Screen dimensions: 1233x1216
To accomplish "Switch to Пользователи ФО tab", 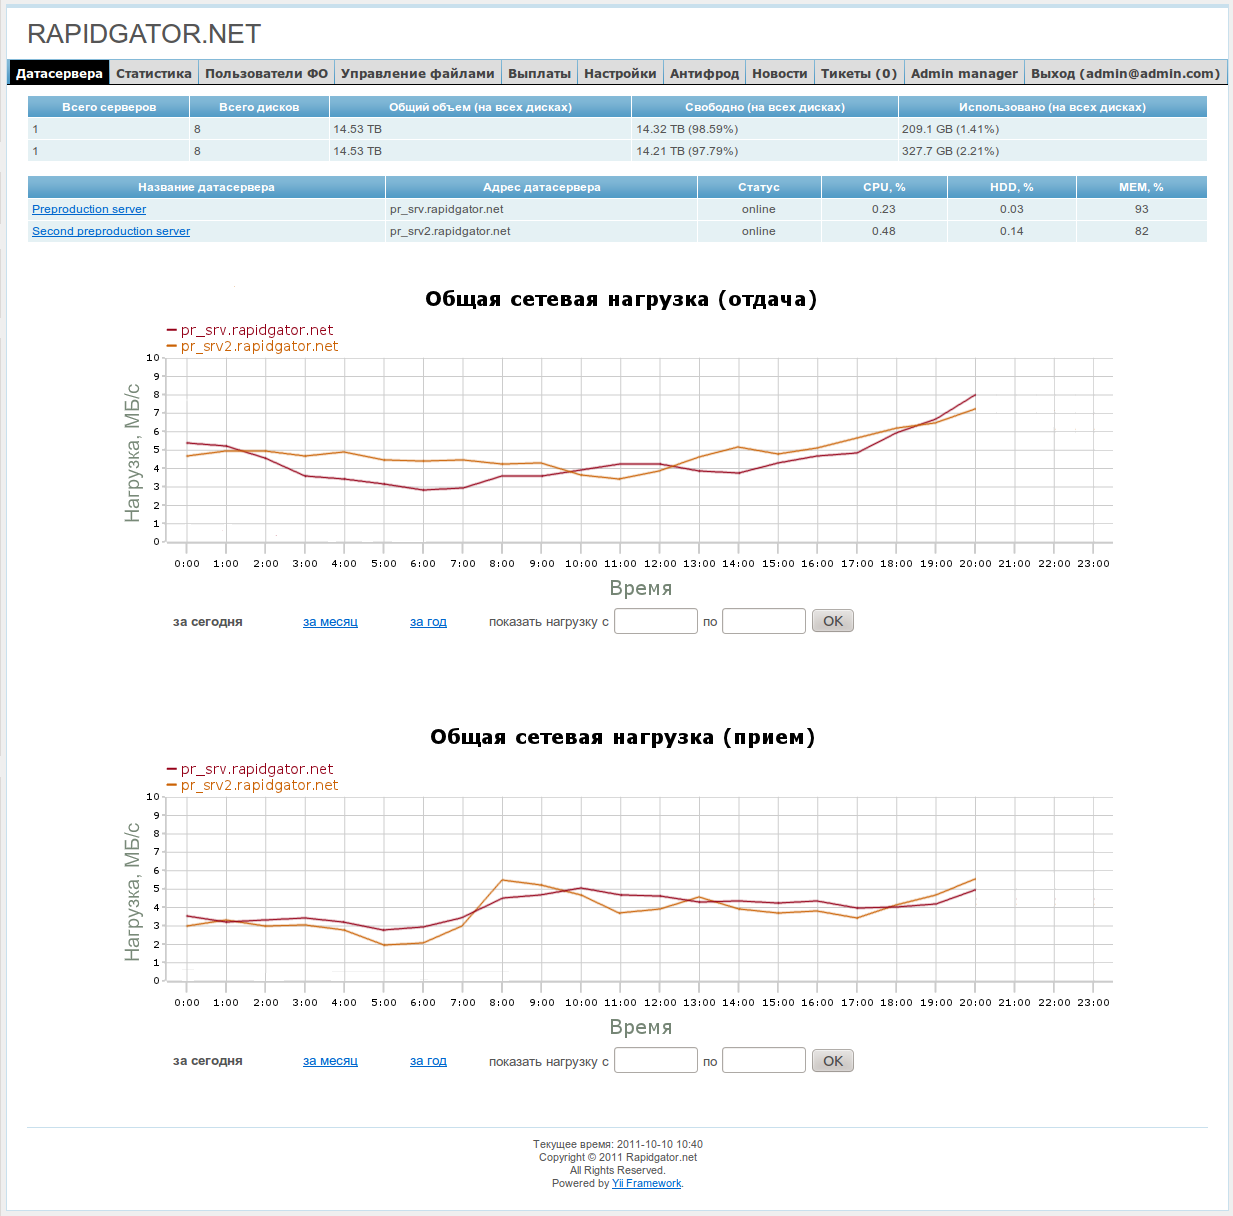I will (266, 73).
